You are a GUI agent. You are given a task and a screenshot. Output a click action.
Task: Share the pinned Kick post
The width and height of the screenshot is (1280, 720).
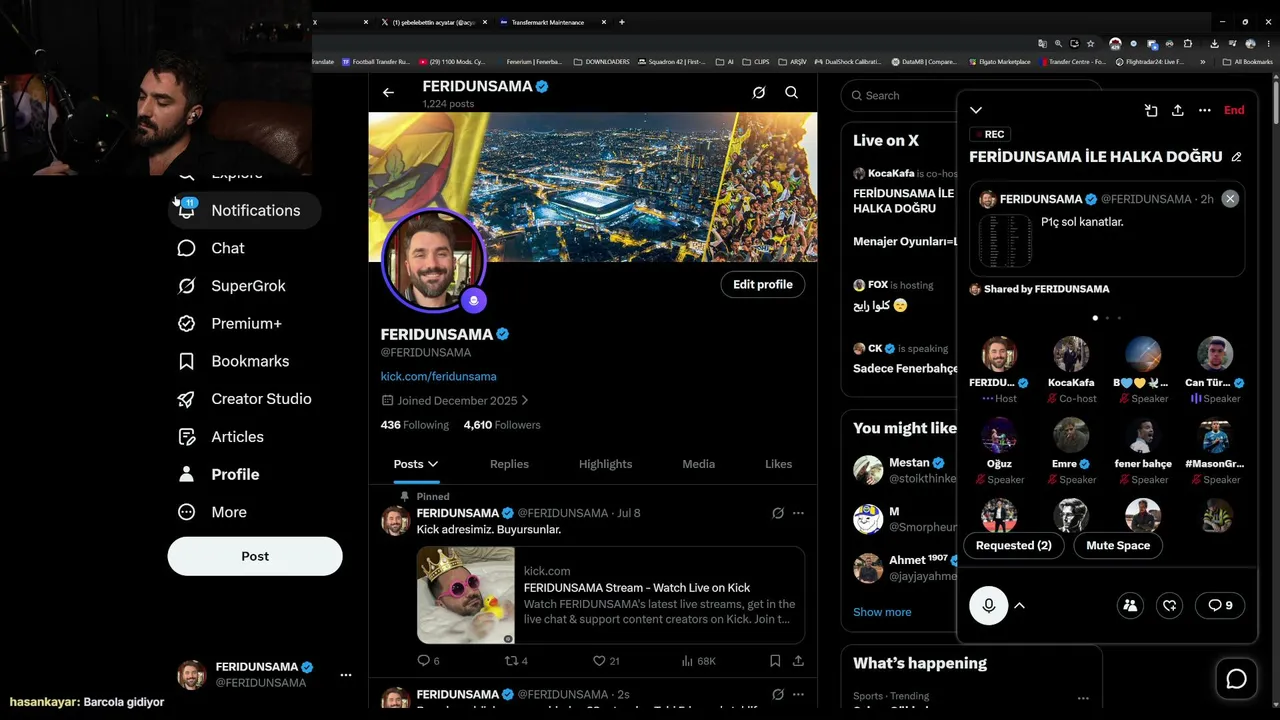798,661
